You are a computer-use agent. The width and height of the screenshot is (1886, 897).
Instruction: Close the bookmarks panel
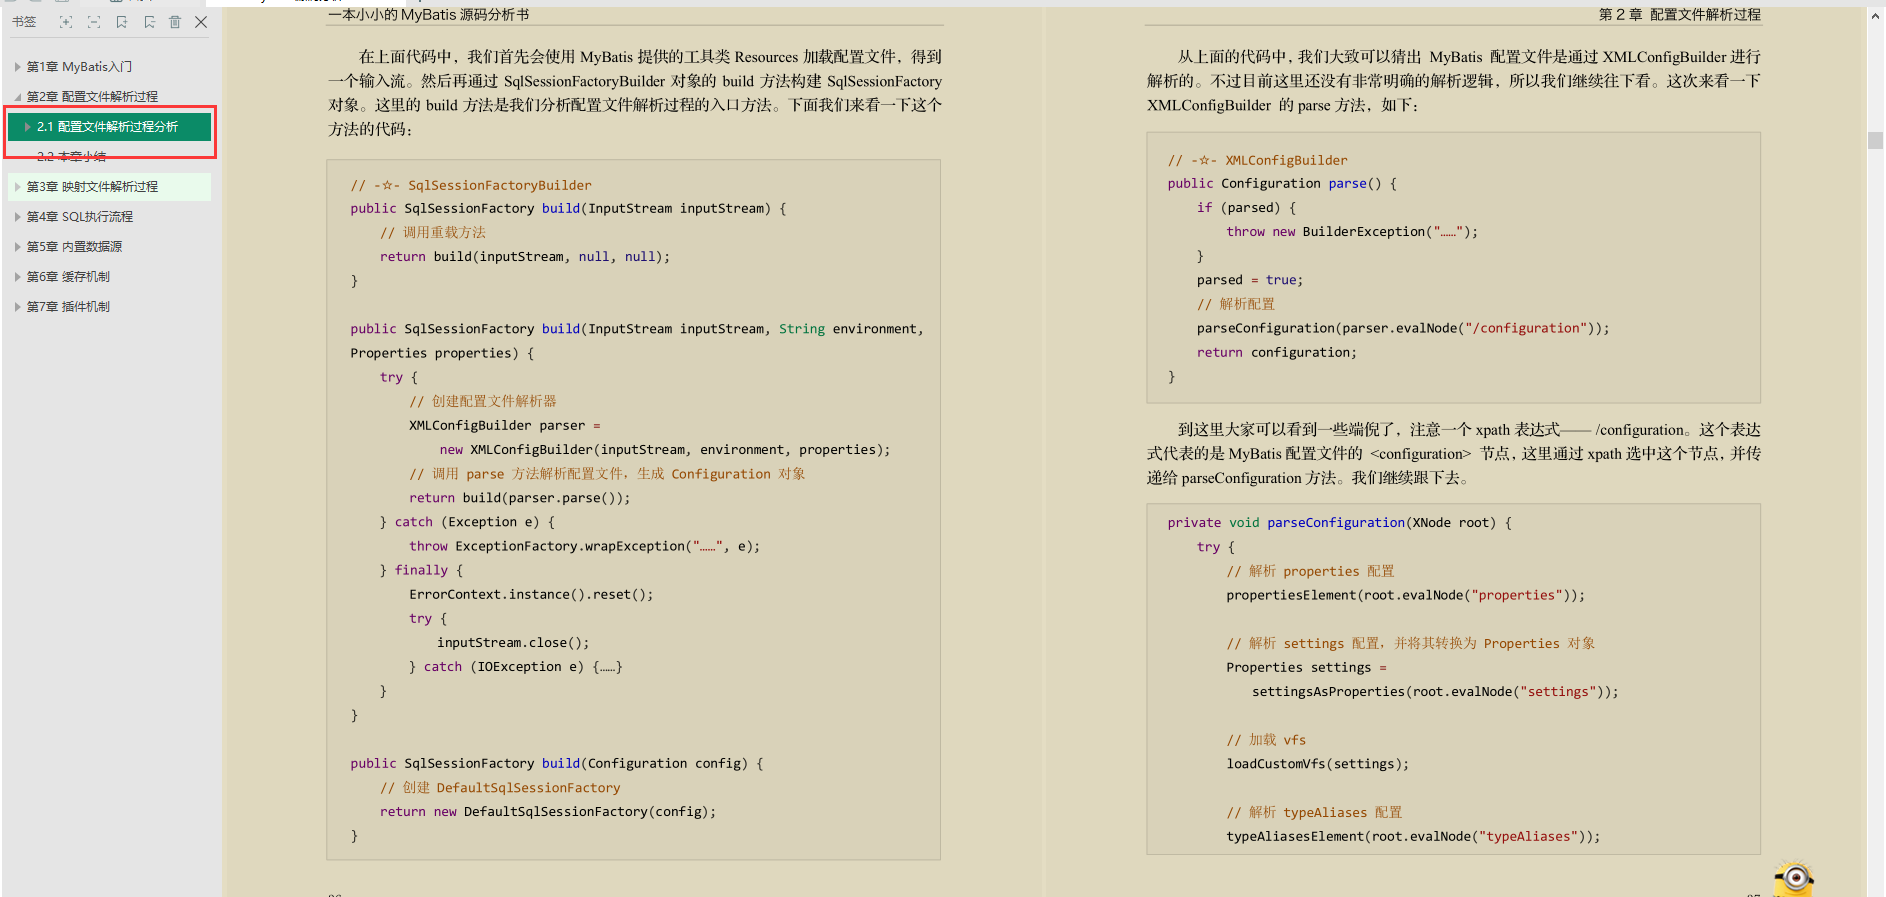point(201,22)
